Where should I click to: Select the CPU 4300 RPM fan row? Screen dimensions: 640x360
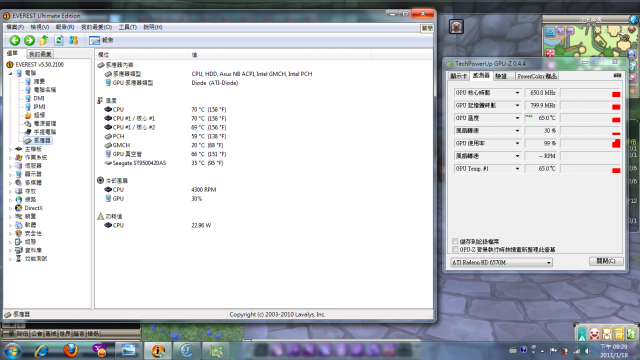point(264,189)
